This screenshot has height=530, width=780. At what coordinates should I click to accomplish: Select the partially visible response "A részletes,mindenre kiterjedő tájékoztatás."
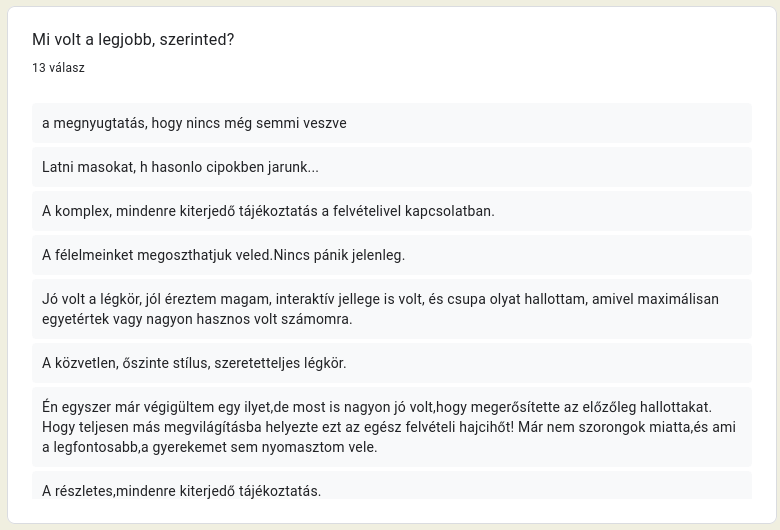(181, 490)
